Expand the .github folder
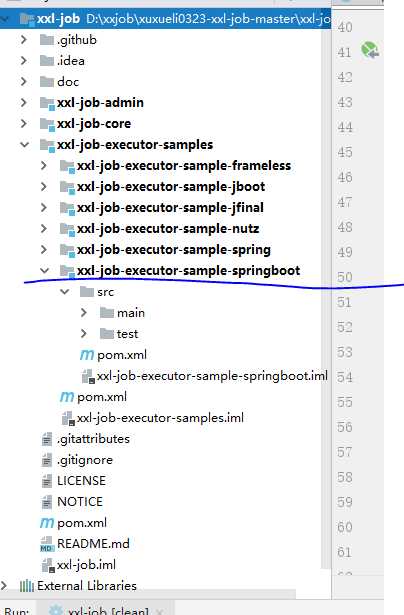The width and height of the screenshot is (404, 615). coord(24,40)
